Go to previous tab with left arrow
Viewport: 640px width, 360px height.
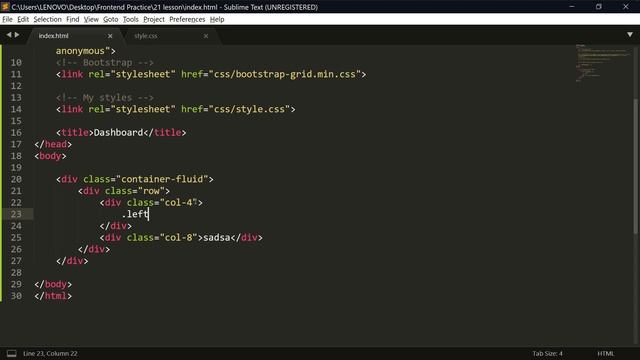click(x=9, y=35)
